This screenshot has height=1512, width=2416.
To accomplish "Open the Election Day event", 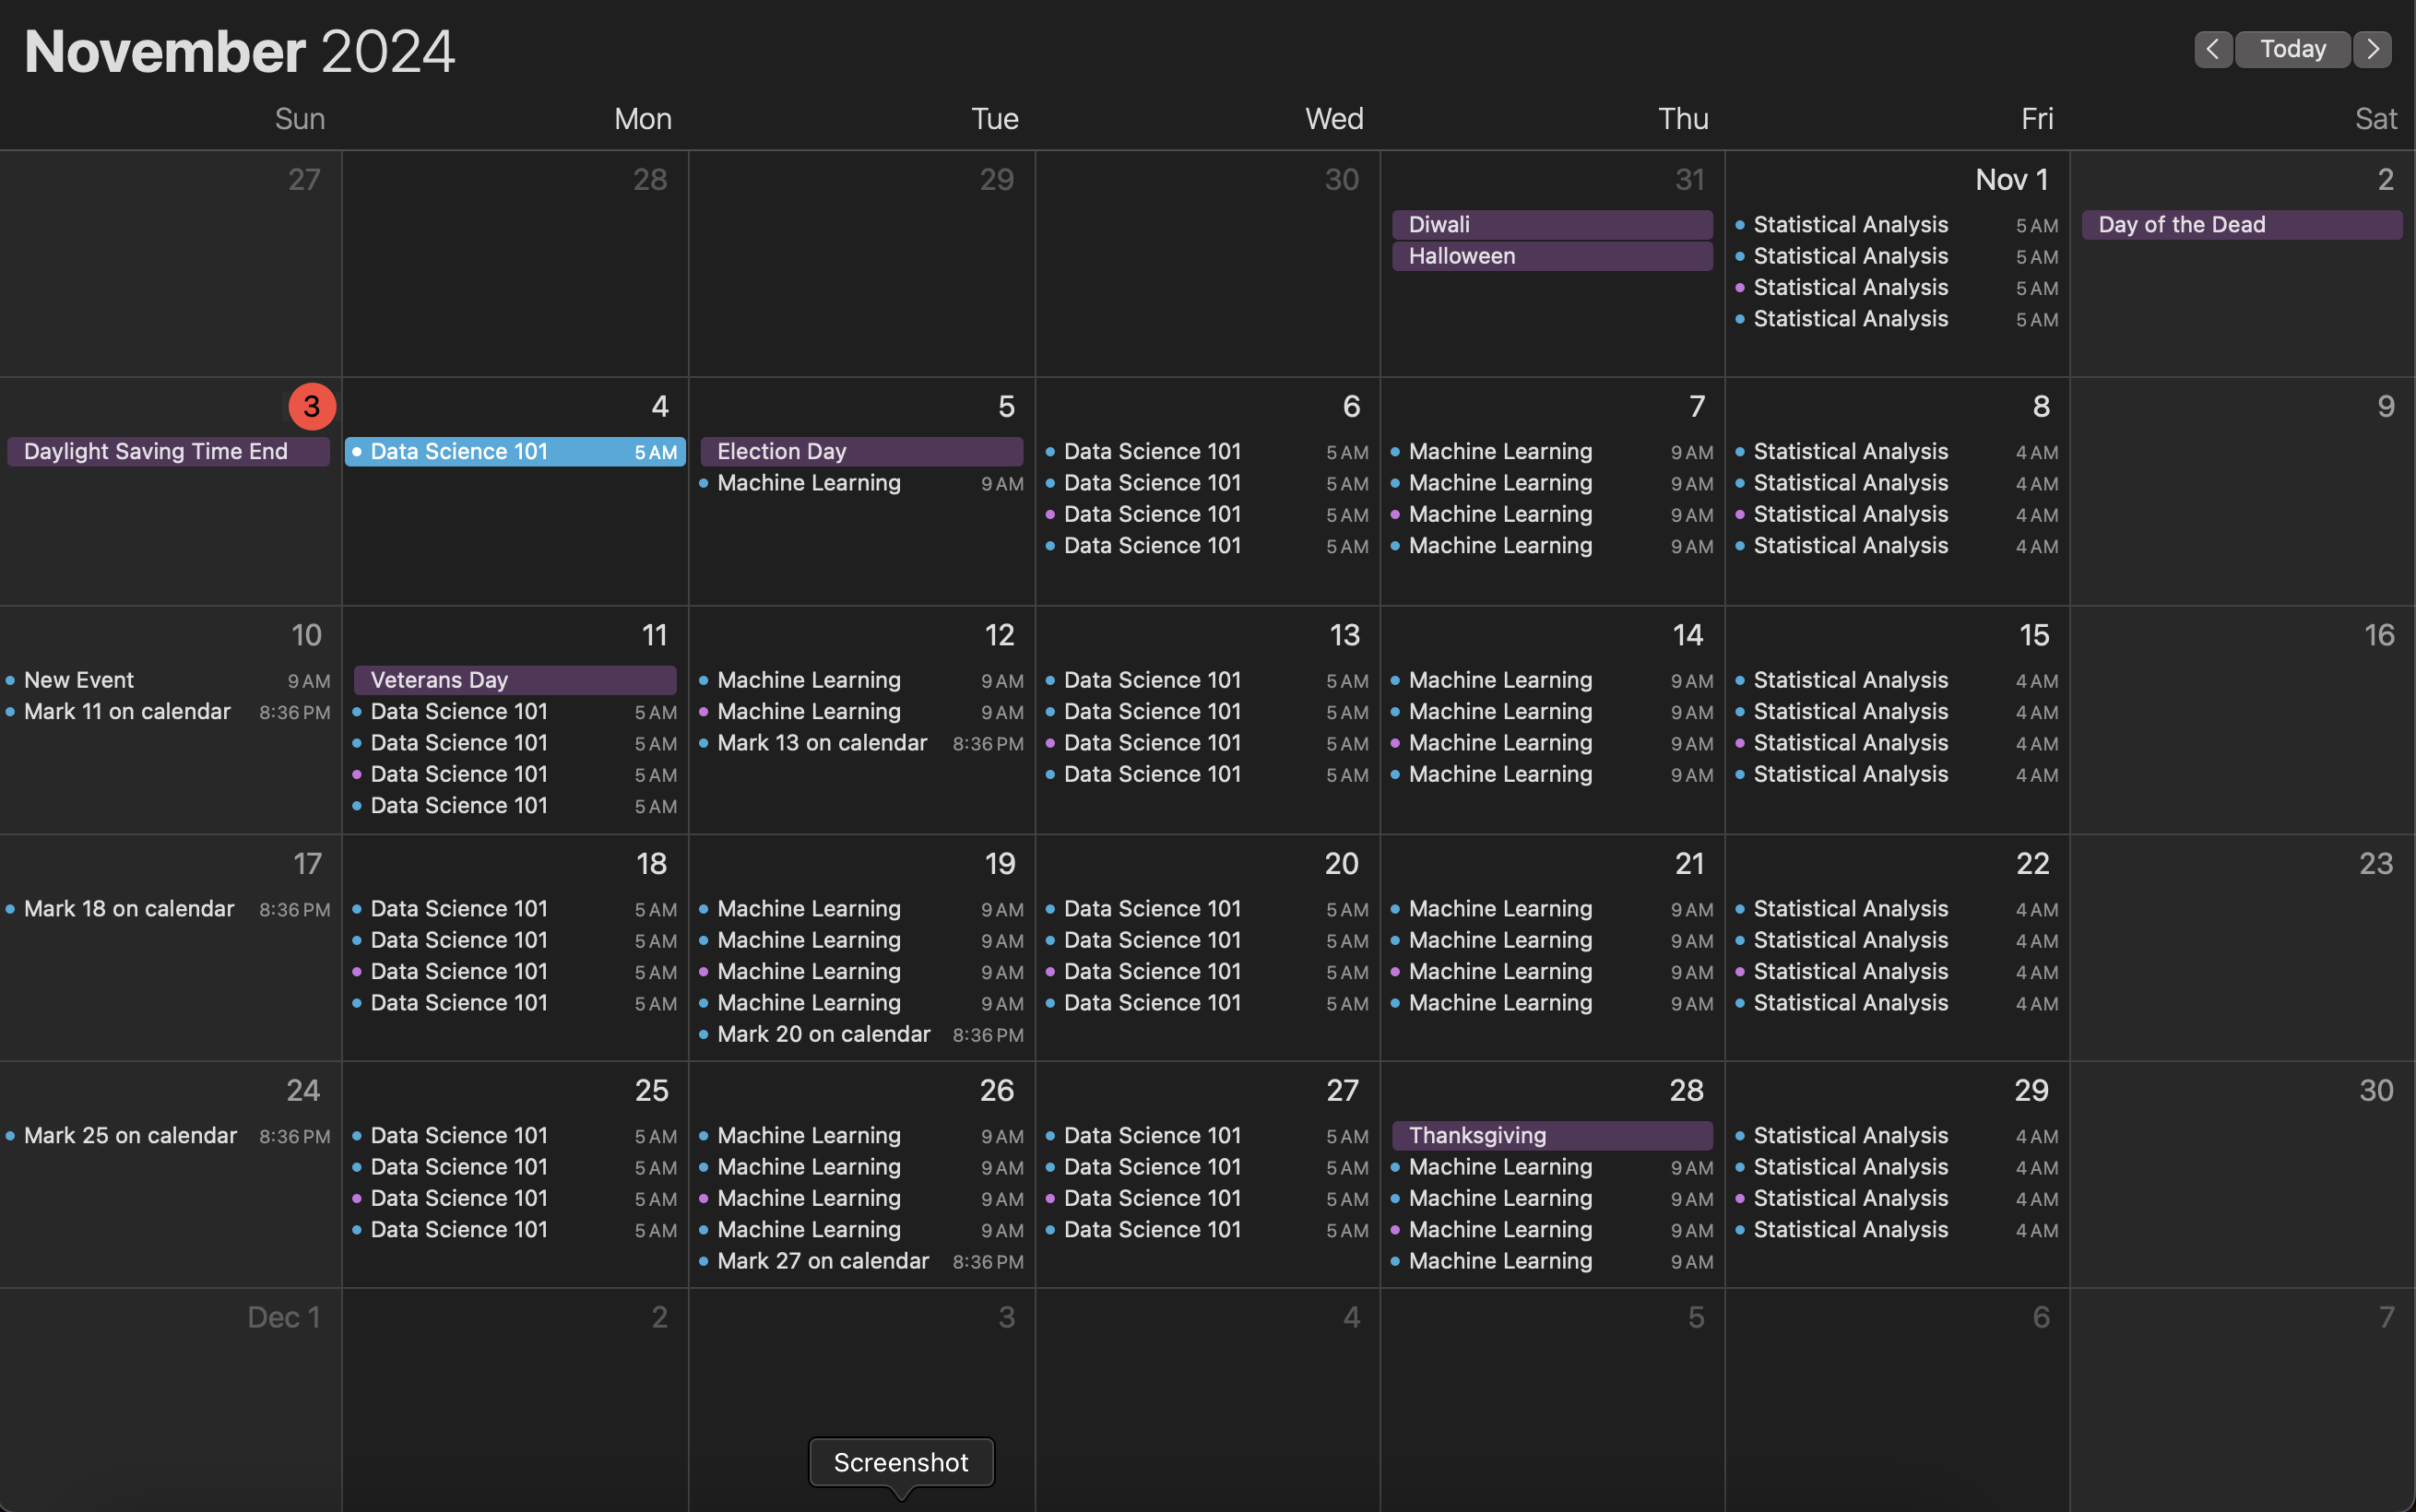I will (861, 452).
